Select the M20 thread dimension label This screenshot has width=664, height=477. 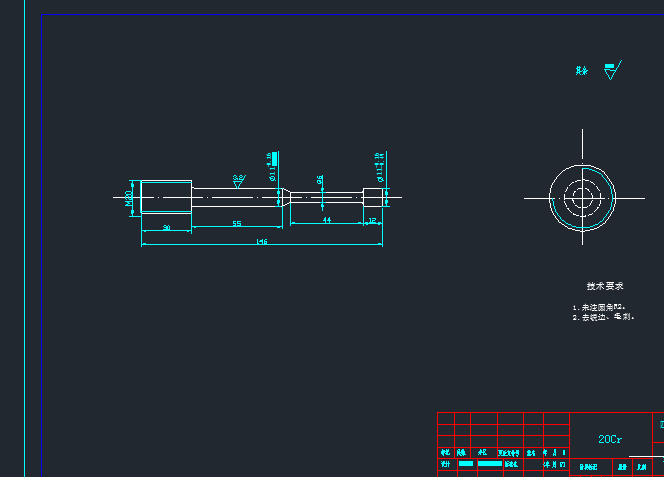(x=128, y=198)
